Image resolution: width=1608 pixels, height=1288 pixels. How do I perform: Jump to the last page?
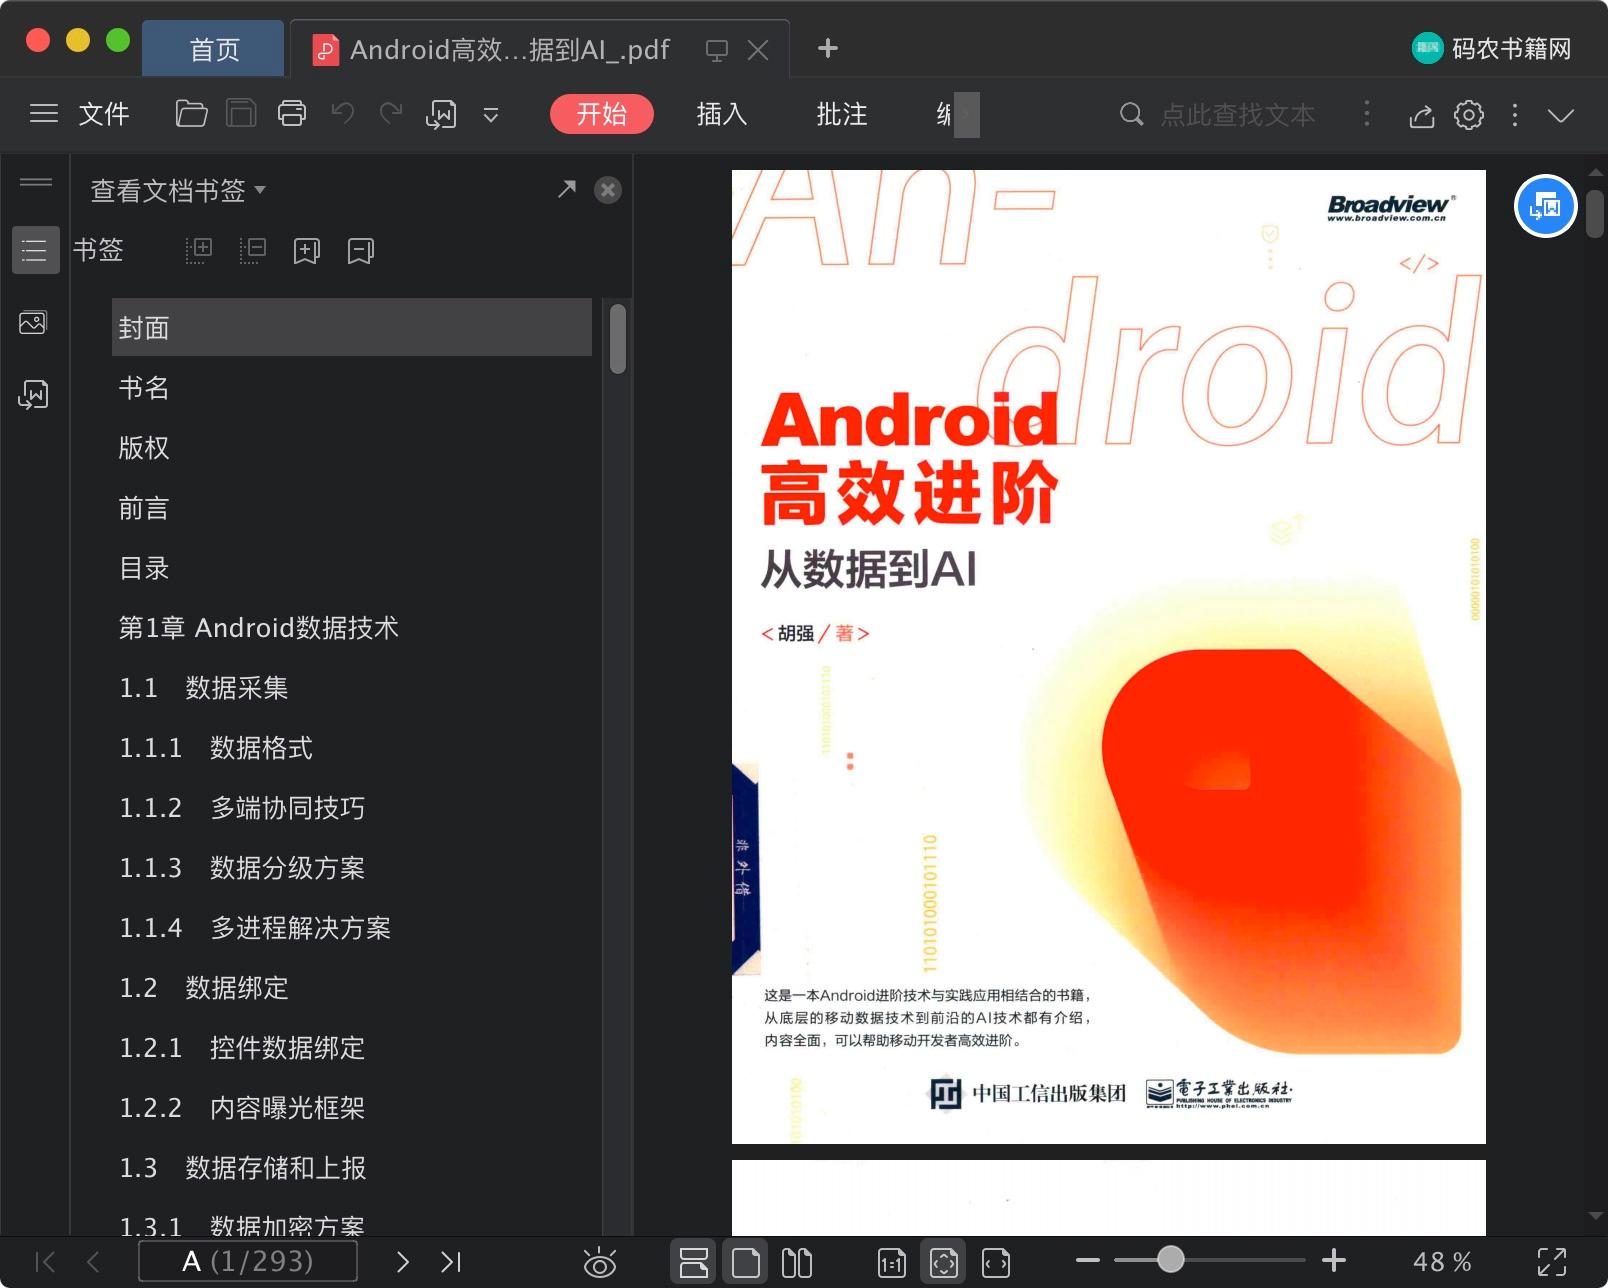[x=451, y=1262]
